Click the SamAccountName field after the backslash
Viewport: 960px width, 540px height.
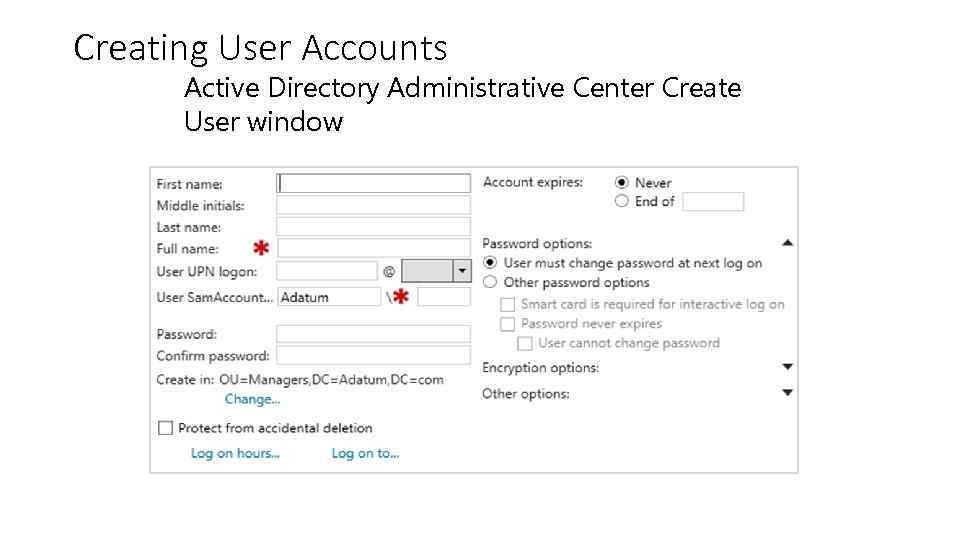[444, 297]
